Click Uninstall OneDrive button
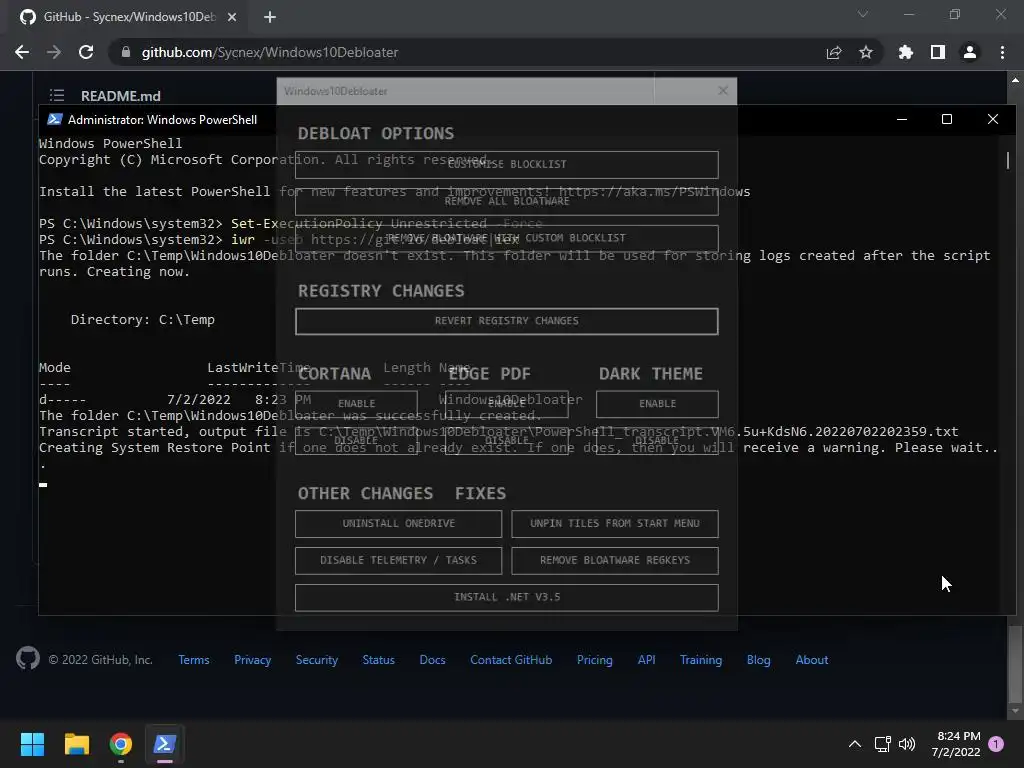 398,524
